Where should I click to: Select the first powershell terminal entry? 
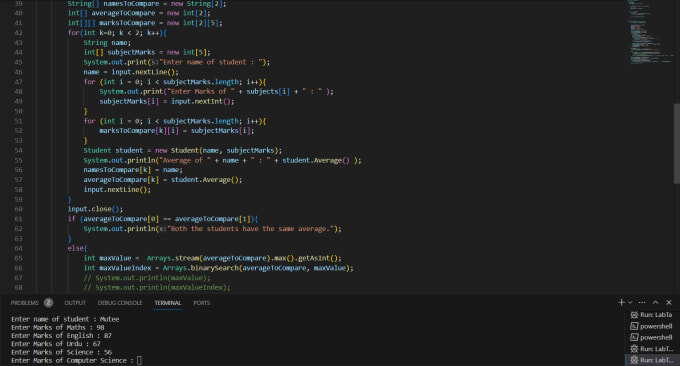coord(651,326)
